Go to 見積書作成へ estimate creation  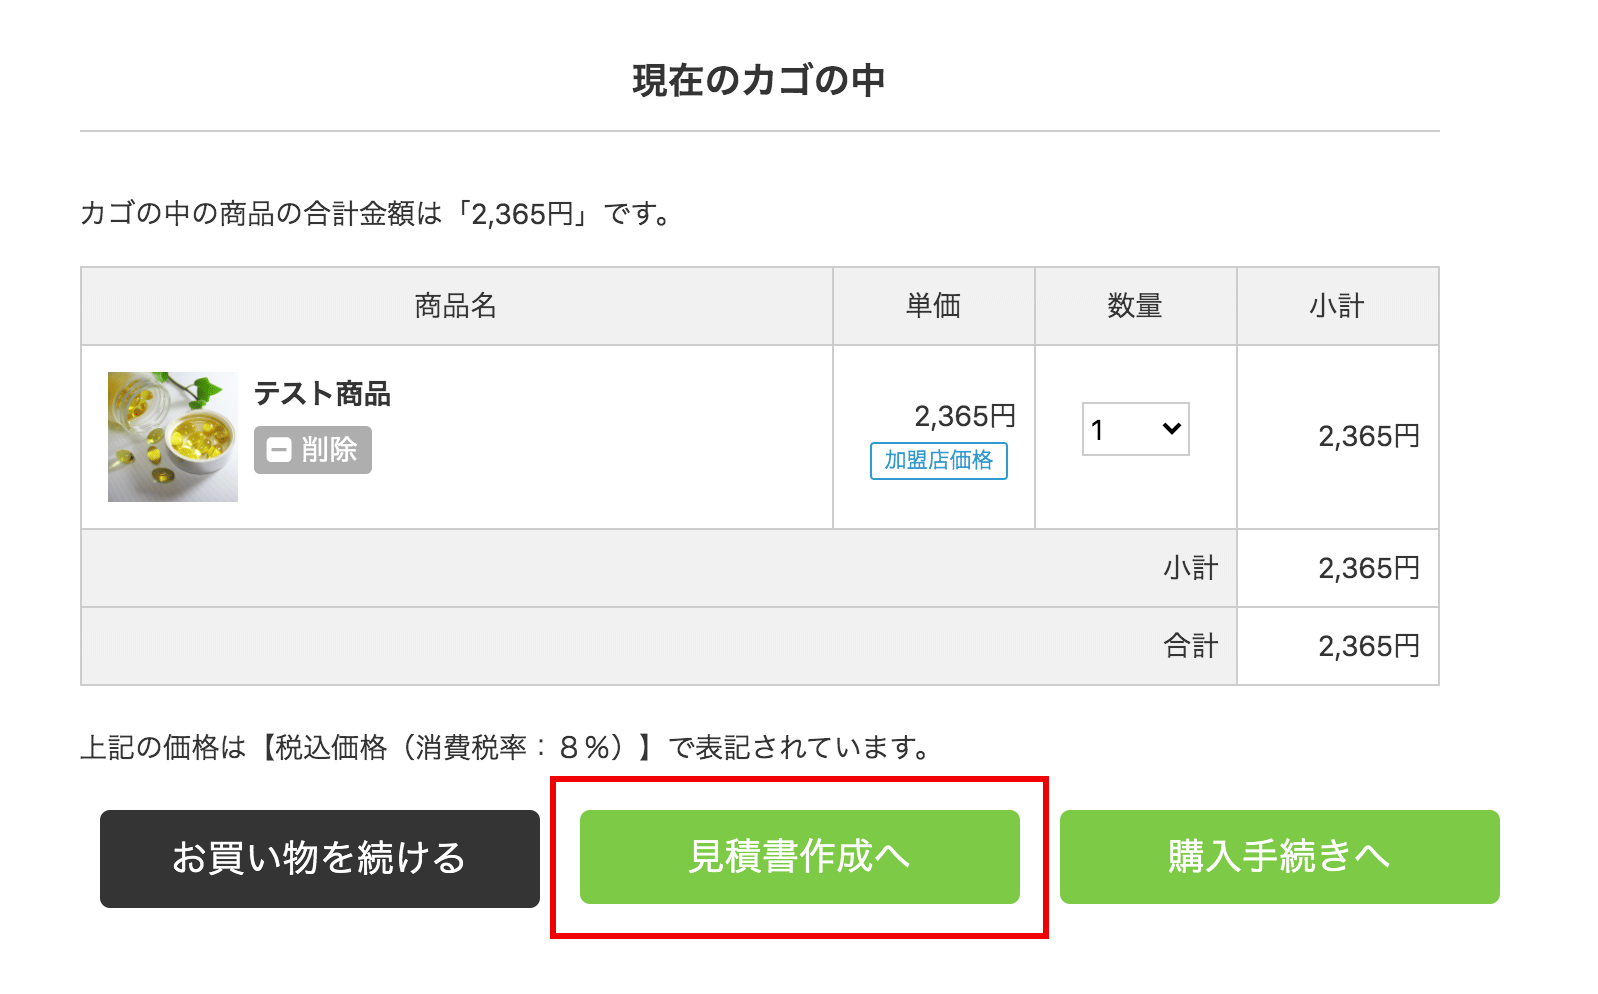pos(799,857)
